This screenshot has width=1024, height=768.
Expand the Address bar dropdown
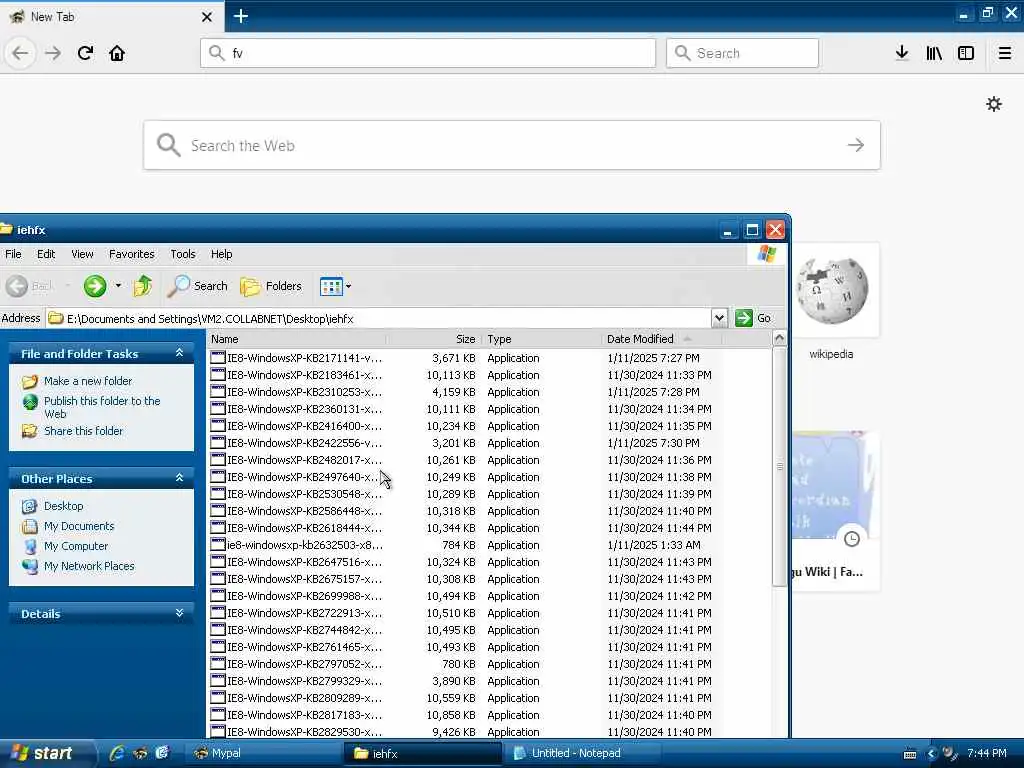(x=719, y=318)
